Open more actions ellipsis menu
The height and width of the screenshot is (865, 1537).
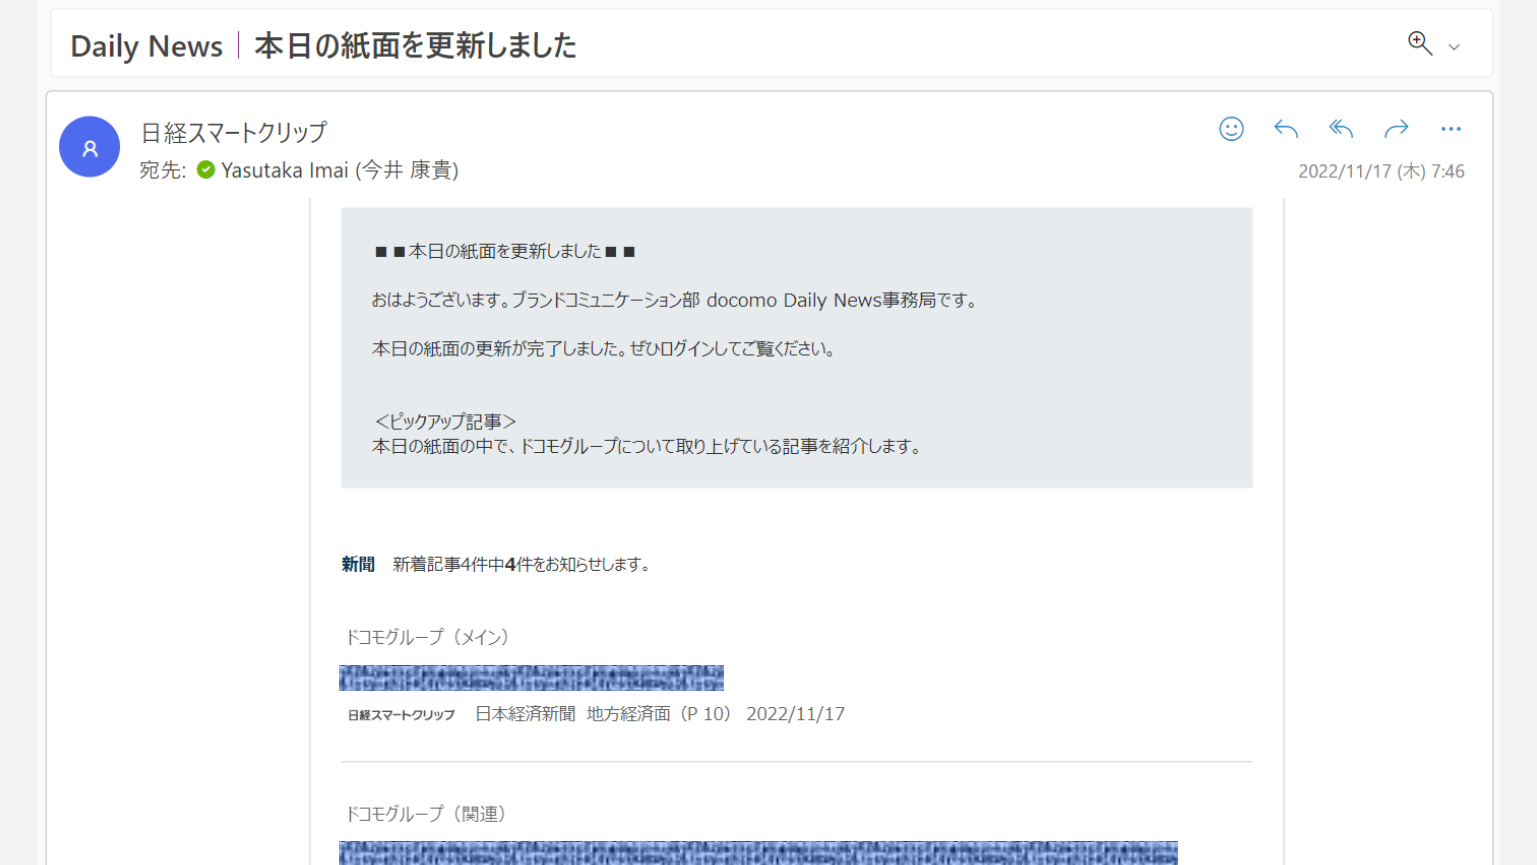click(x=1451, y=129)
